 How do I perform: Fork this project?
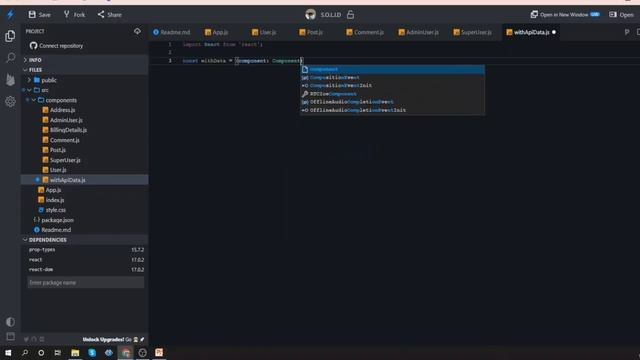pyautogui.click(x=74, y=15)
